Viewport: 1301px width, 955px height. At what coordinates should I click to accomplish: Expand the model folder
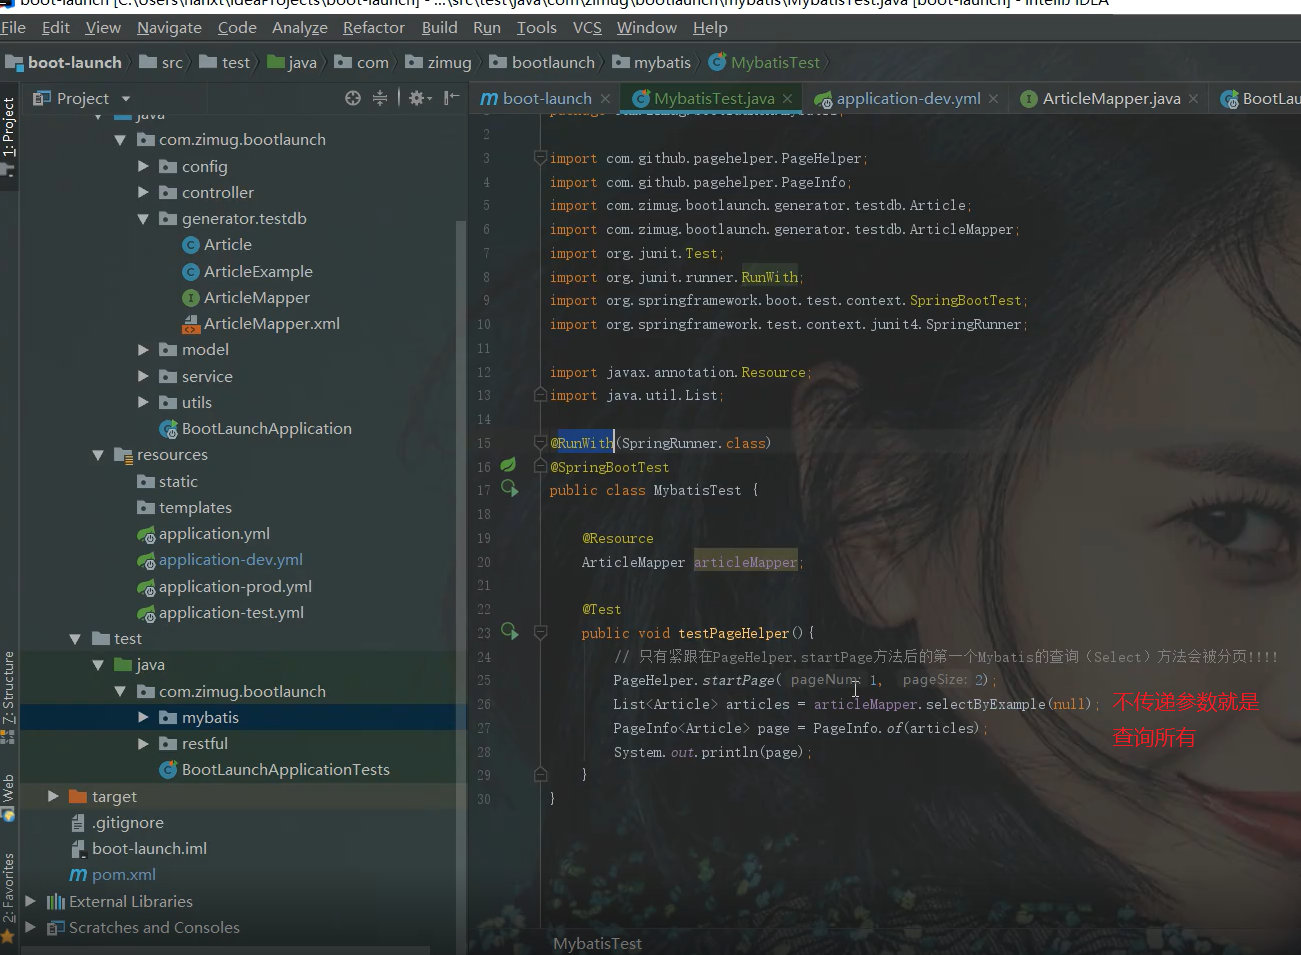(143, 350)
